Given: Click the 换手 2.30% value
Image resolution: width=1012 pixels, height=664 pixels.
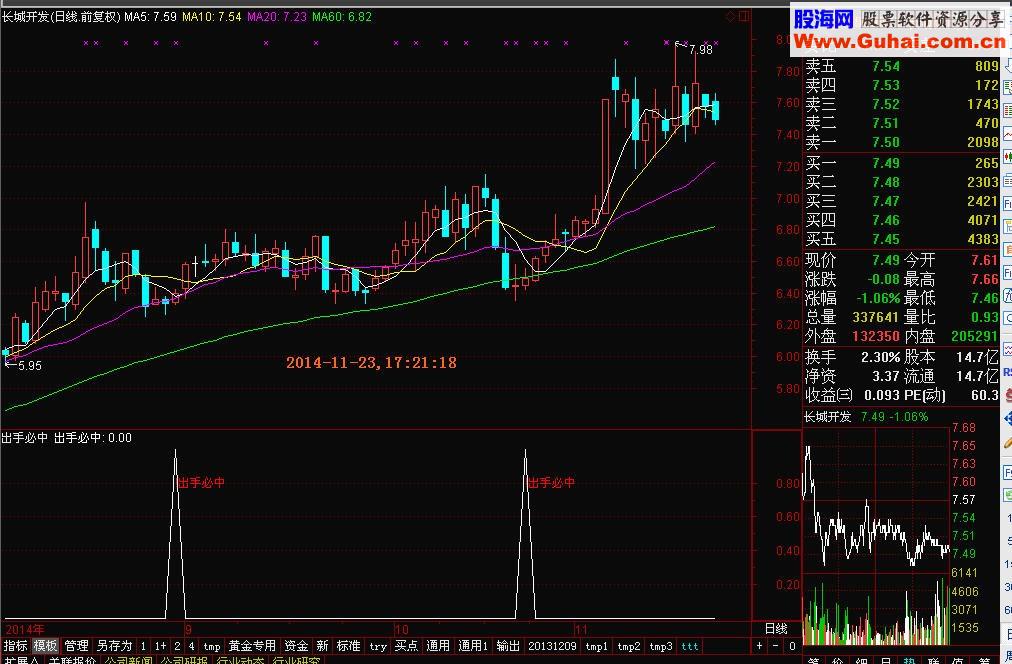Looking at the screenshot, I should coord(880,357).
